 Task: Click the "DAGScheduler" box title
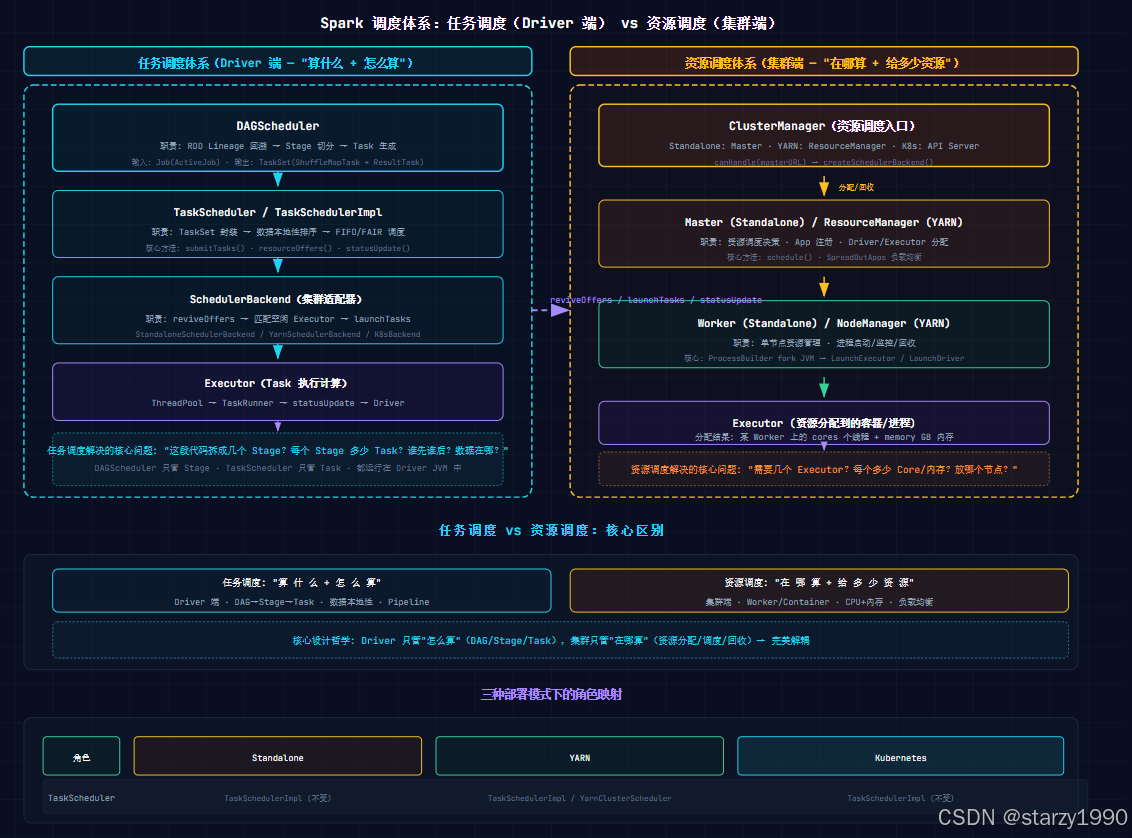coord(278,126)
